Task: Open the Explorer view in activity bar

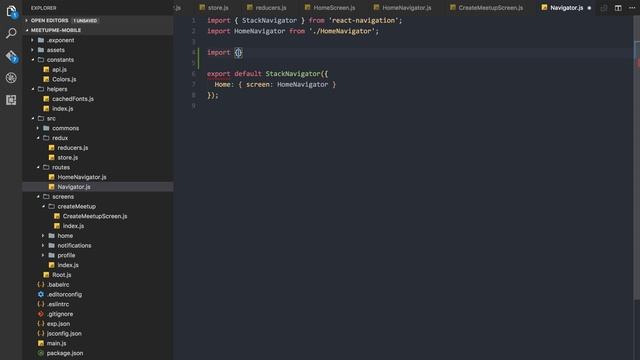Action: click(x=11, y=12)
